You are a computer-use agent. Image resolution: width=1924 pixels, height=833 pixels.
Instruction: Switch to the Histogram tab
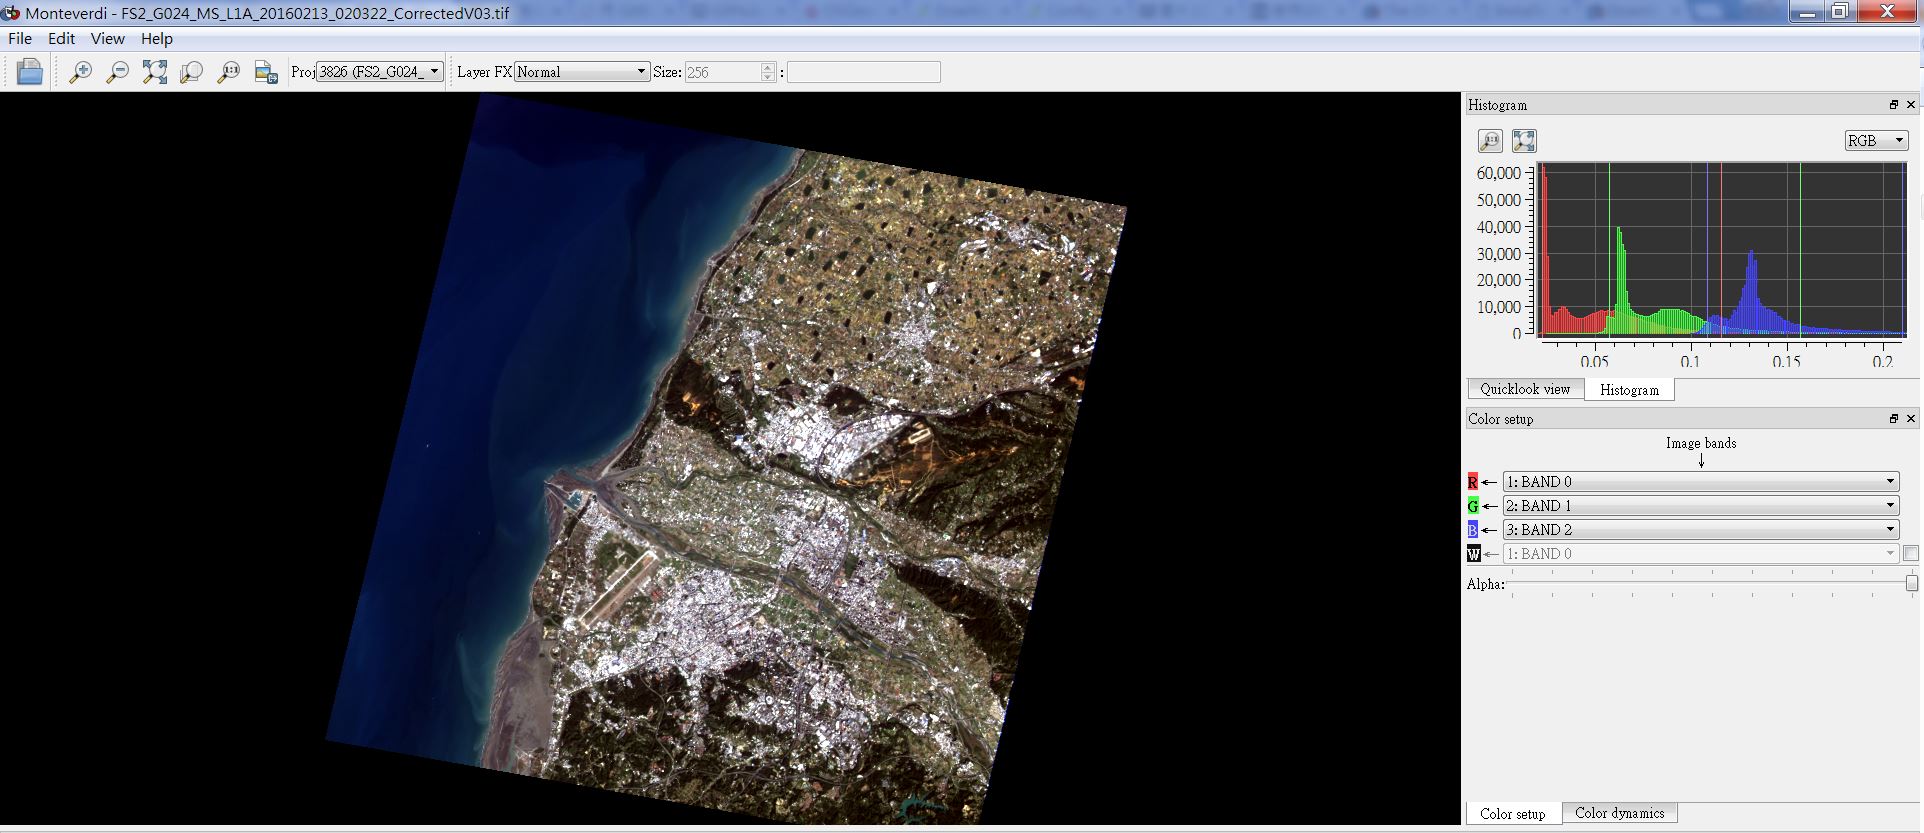[1629, 390]
